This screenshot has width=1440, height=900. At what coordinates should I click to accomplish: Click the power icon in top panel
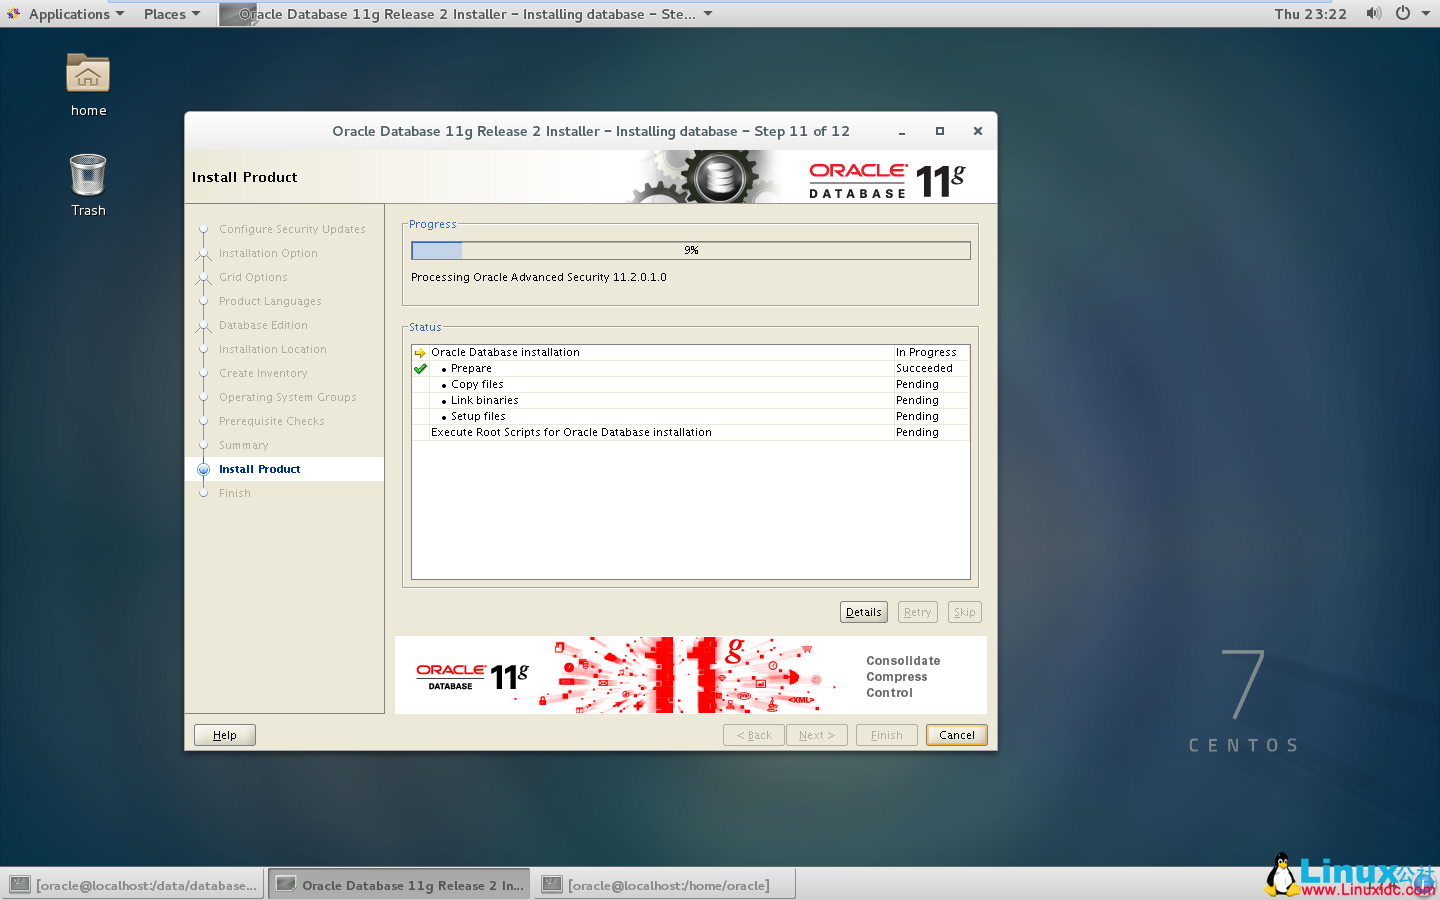pyautogui.click(x=1403, y=13)
